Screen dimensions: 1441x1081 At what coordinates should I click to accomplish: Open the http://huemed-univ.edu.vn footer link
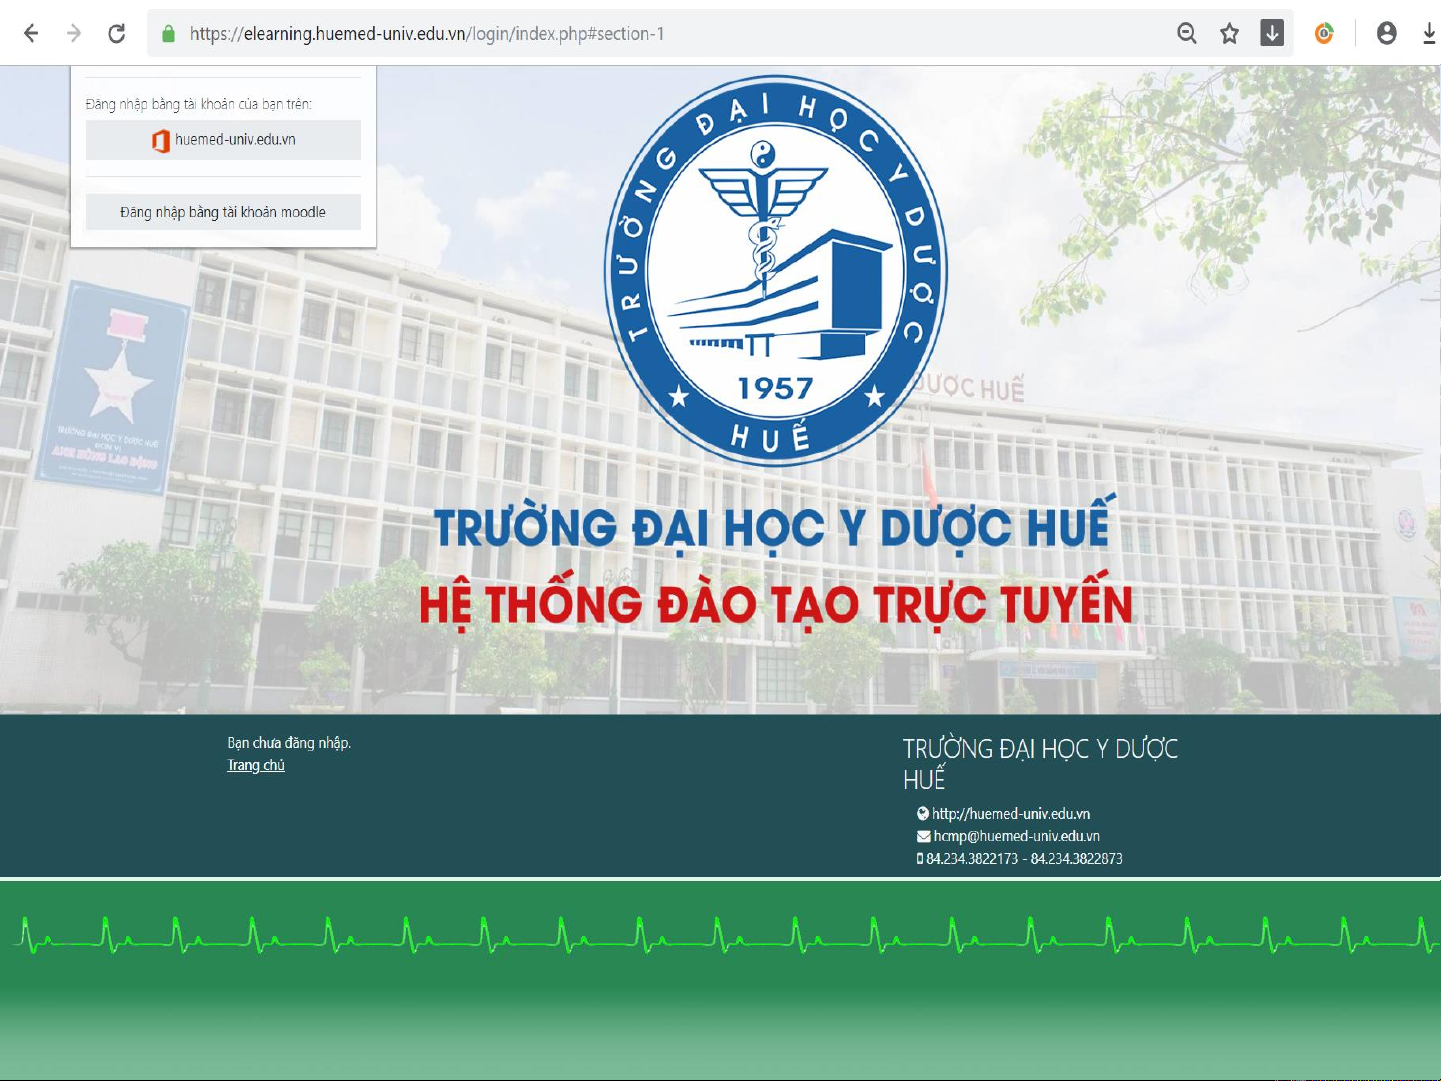point(1011,814)
